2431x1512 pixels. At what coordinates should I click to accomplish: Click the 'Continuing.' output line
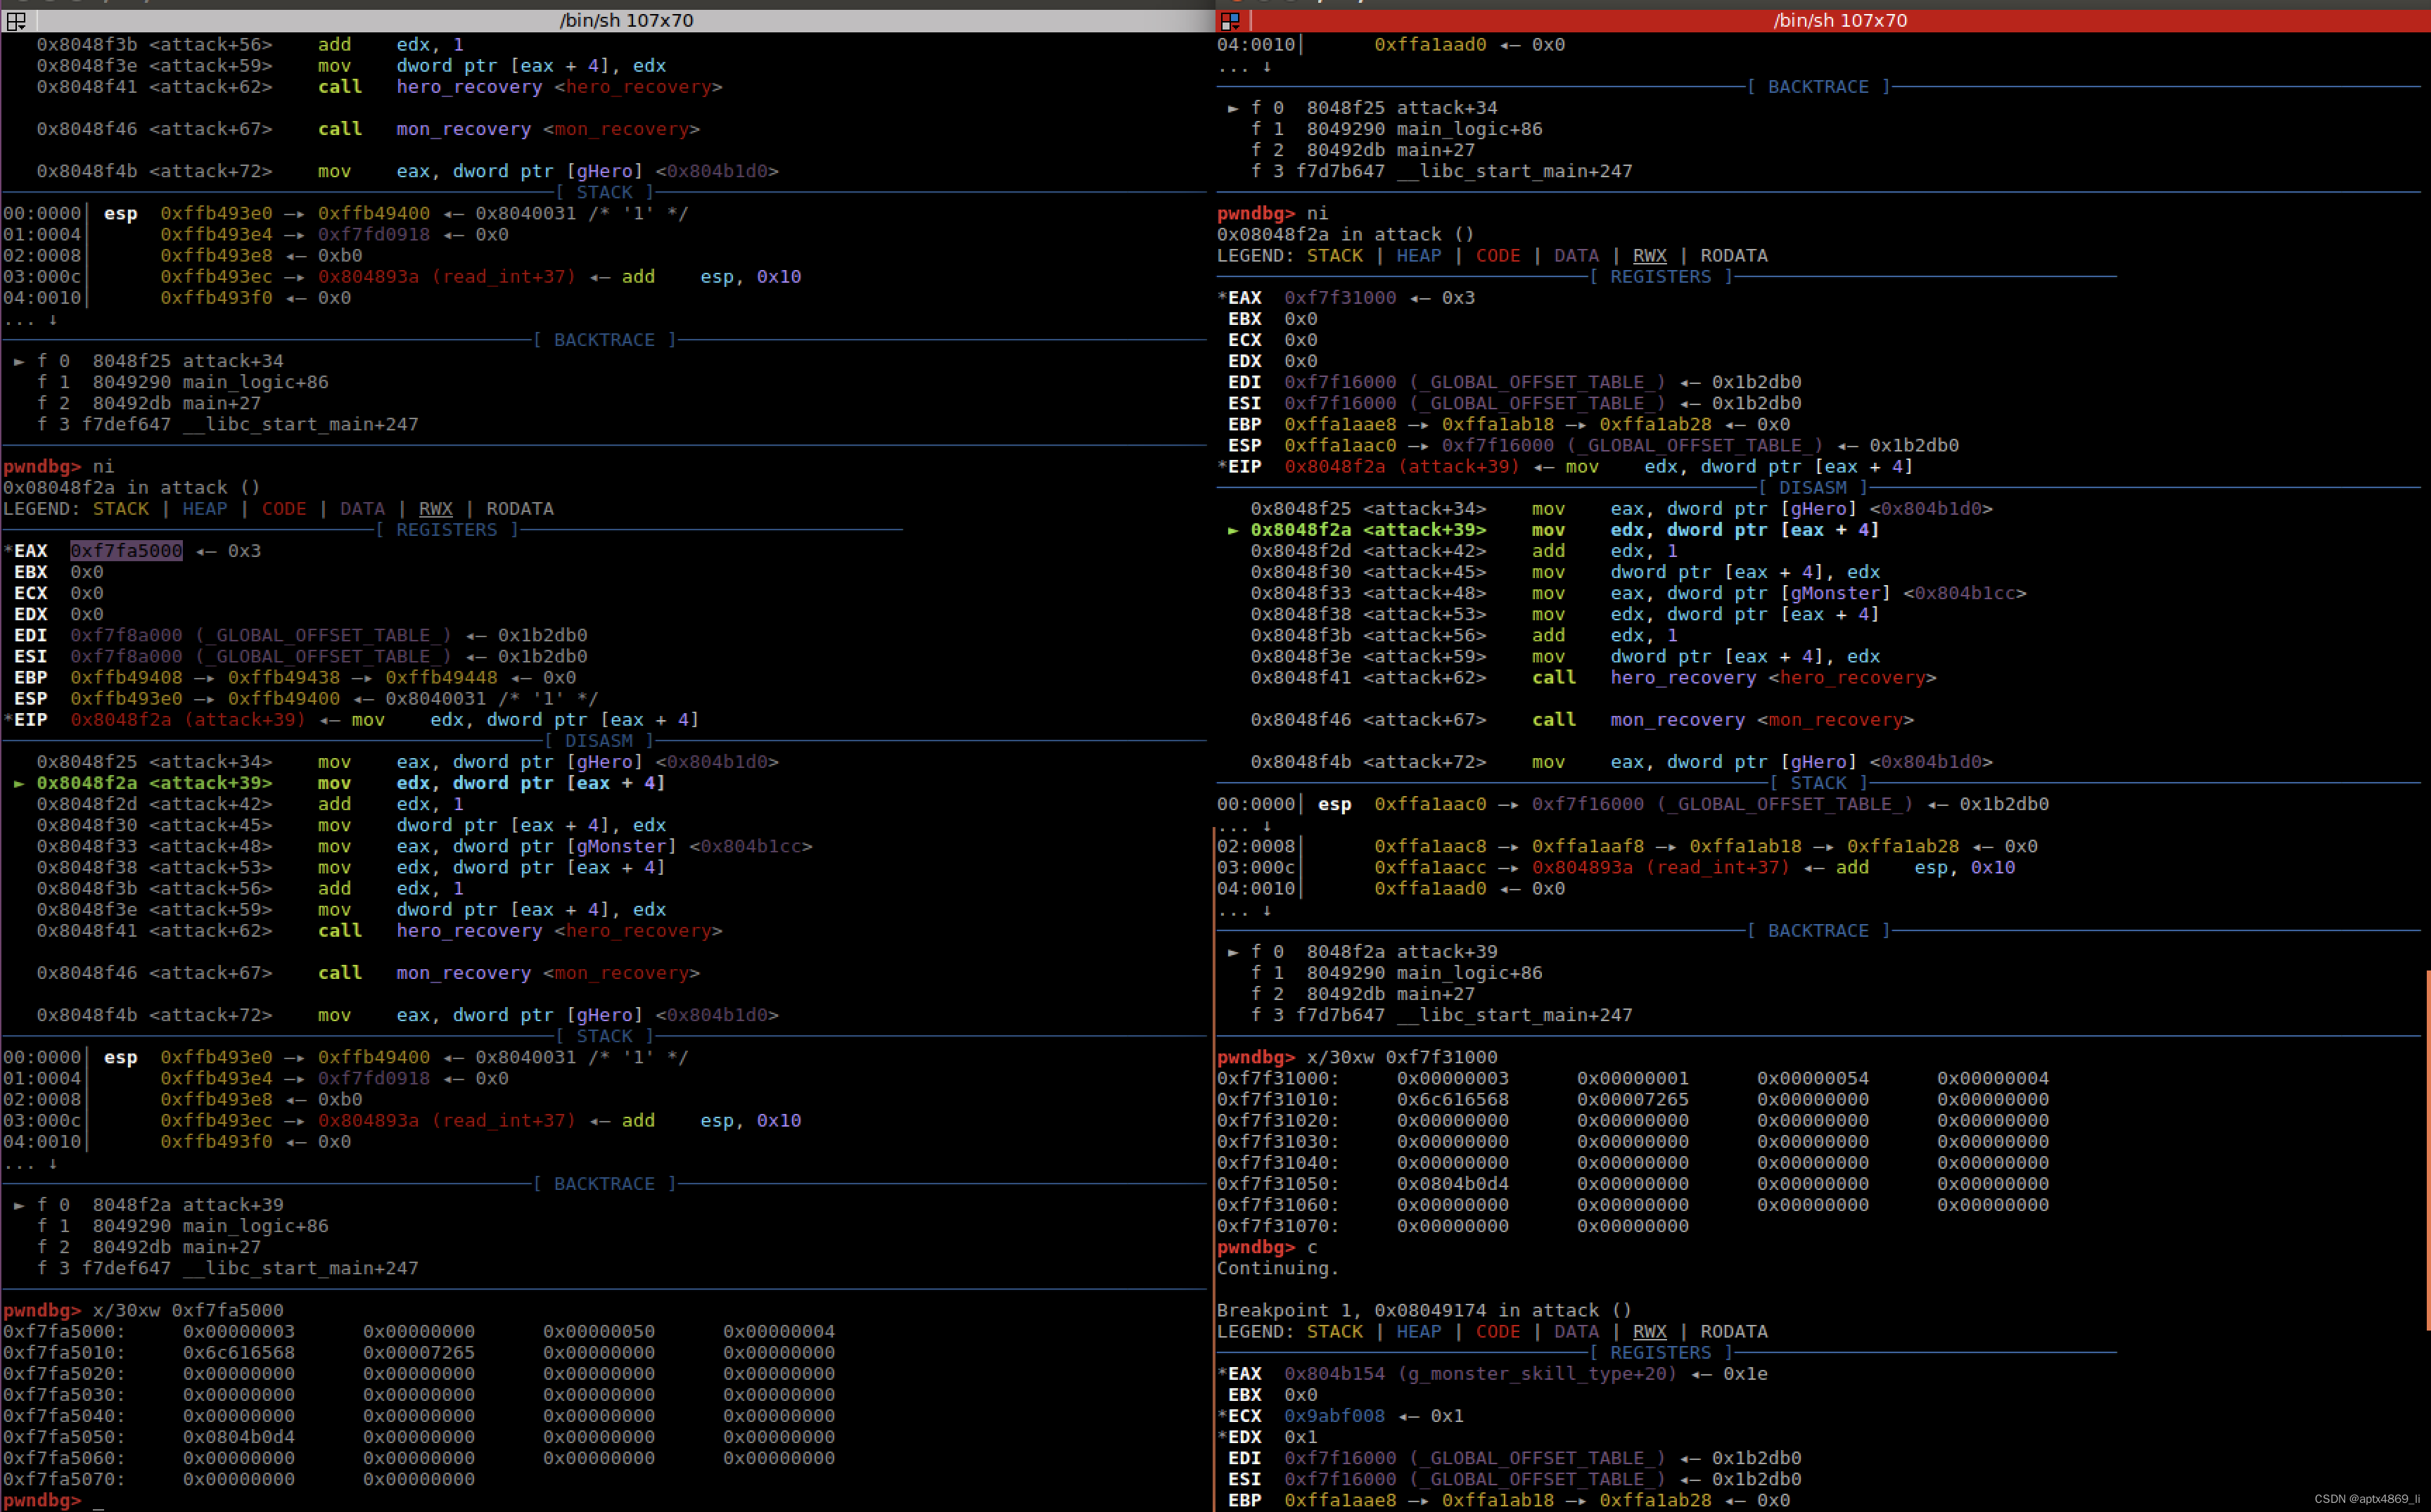[x=1277, y=1268]
